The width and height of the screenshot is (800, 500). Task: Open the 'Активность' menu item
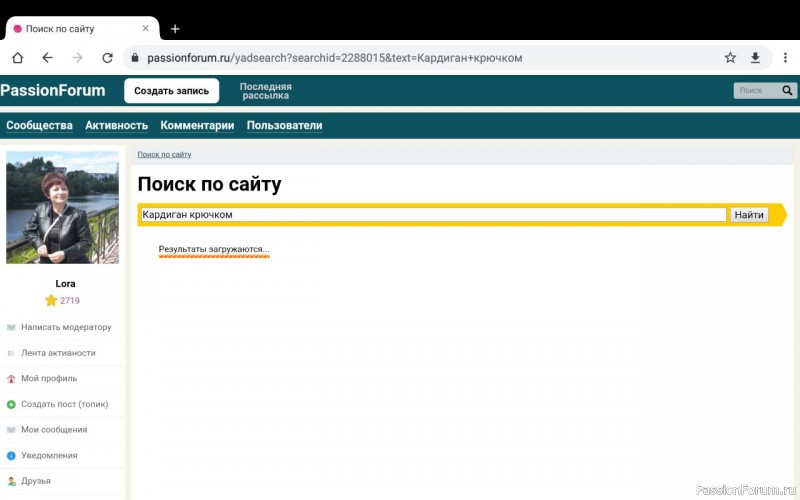116,126
